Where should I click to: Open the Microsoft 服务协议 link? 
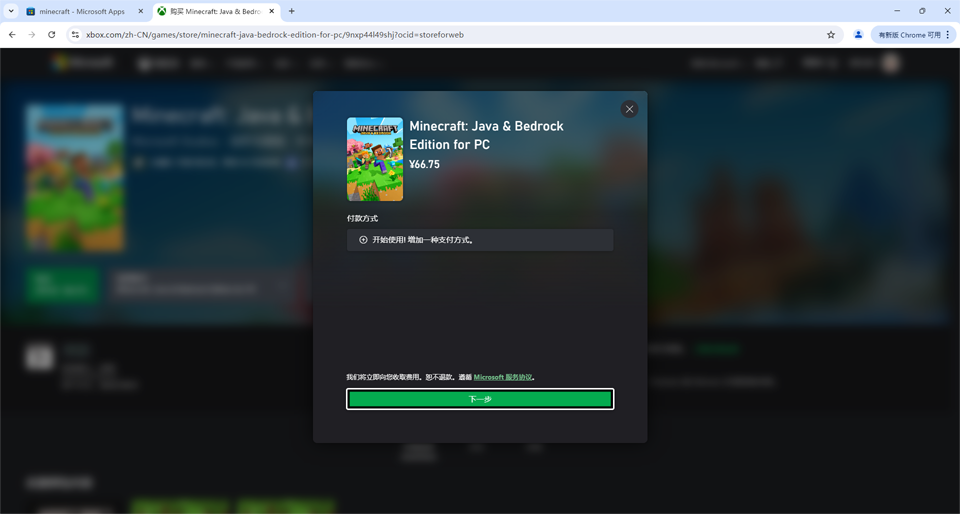[x=502, y=378]
